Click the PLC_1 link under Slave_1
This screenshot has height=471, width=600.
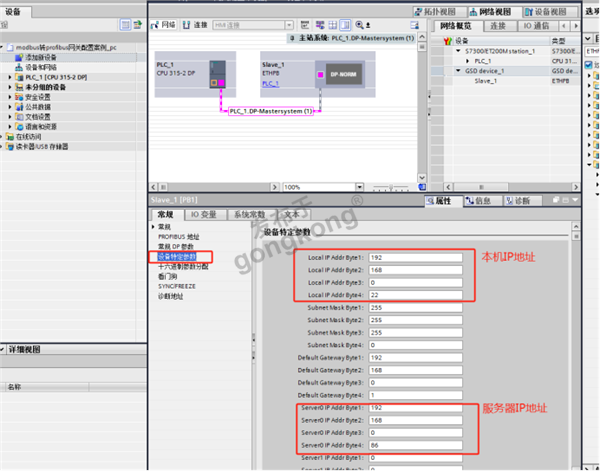(271, 84)
